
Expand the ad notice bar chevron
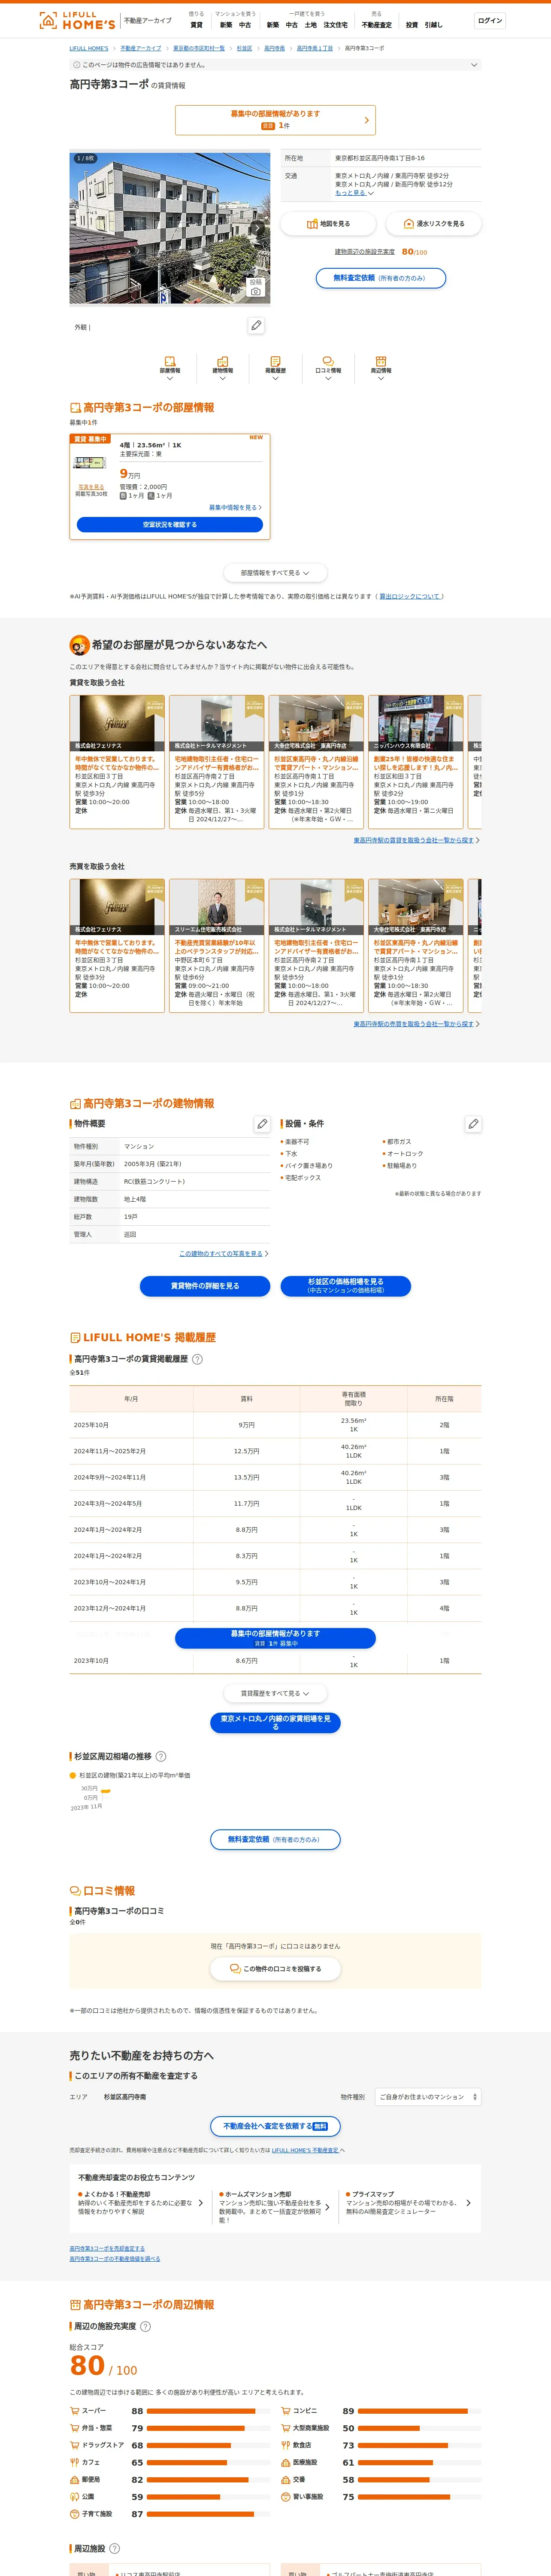tap(474, 65)
